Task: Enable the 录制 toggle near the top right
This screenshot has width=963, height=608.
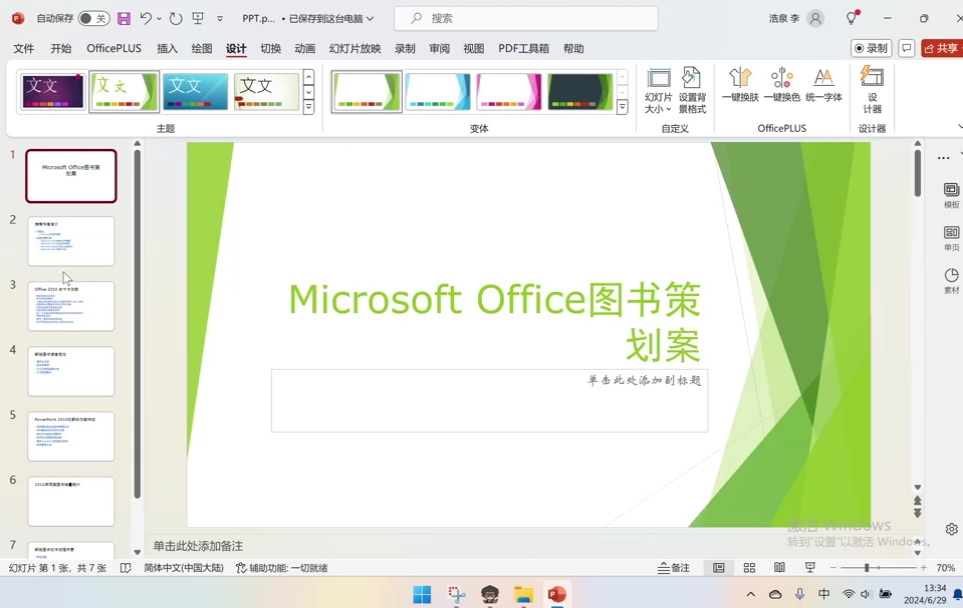Action: pos(869,47)
